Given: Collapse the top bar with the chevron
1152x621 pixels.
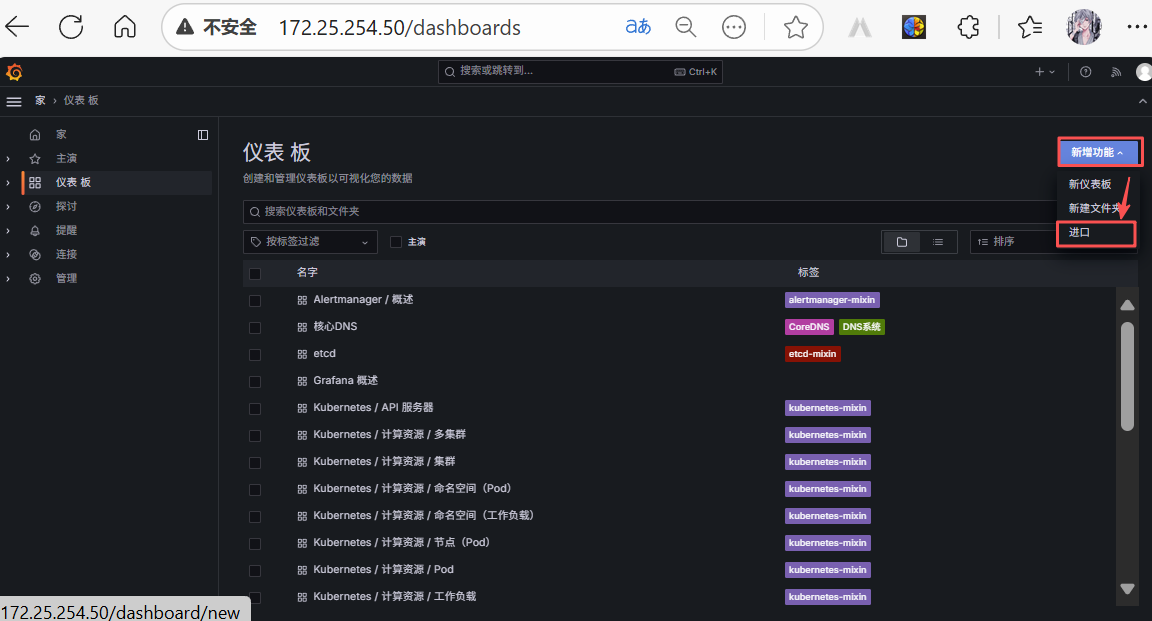Looking at the screenshot, I should (1142, 101).
